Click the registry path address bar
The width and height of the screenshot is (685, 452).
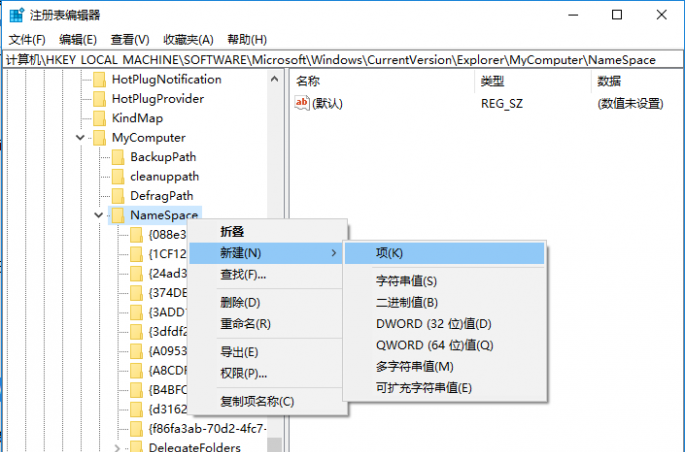[342, 60]
